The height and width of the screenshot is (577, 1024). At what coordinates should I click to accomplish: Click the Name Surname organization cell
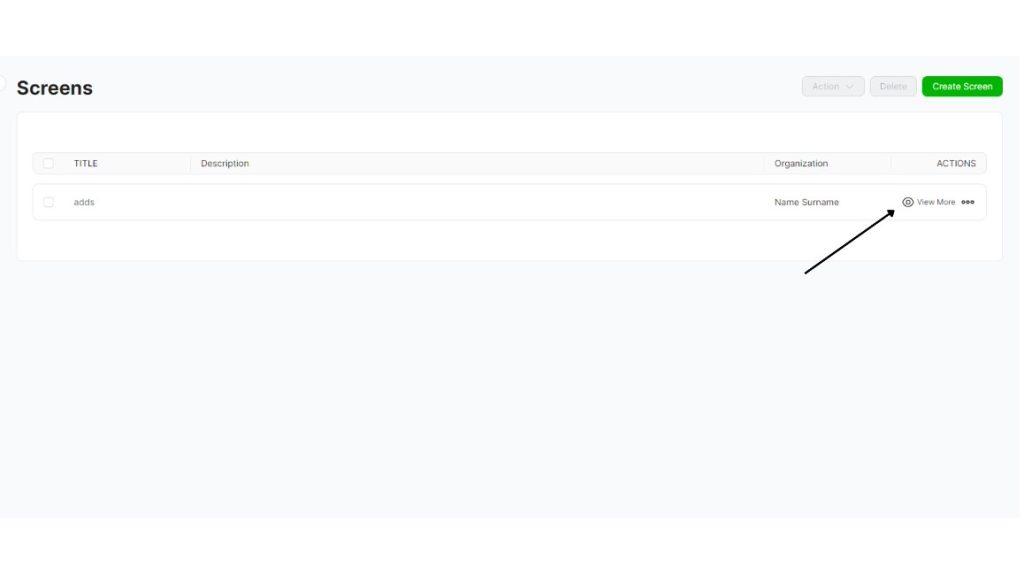coord(807,202)
